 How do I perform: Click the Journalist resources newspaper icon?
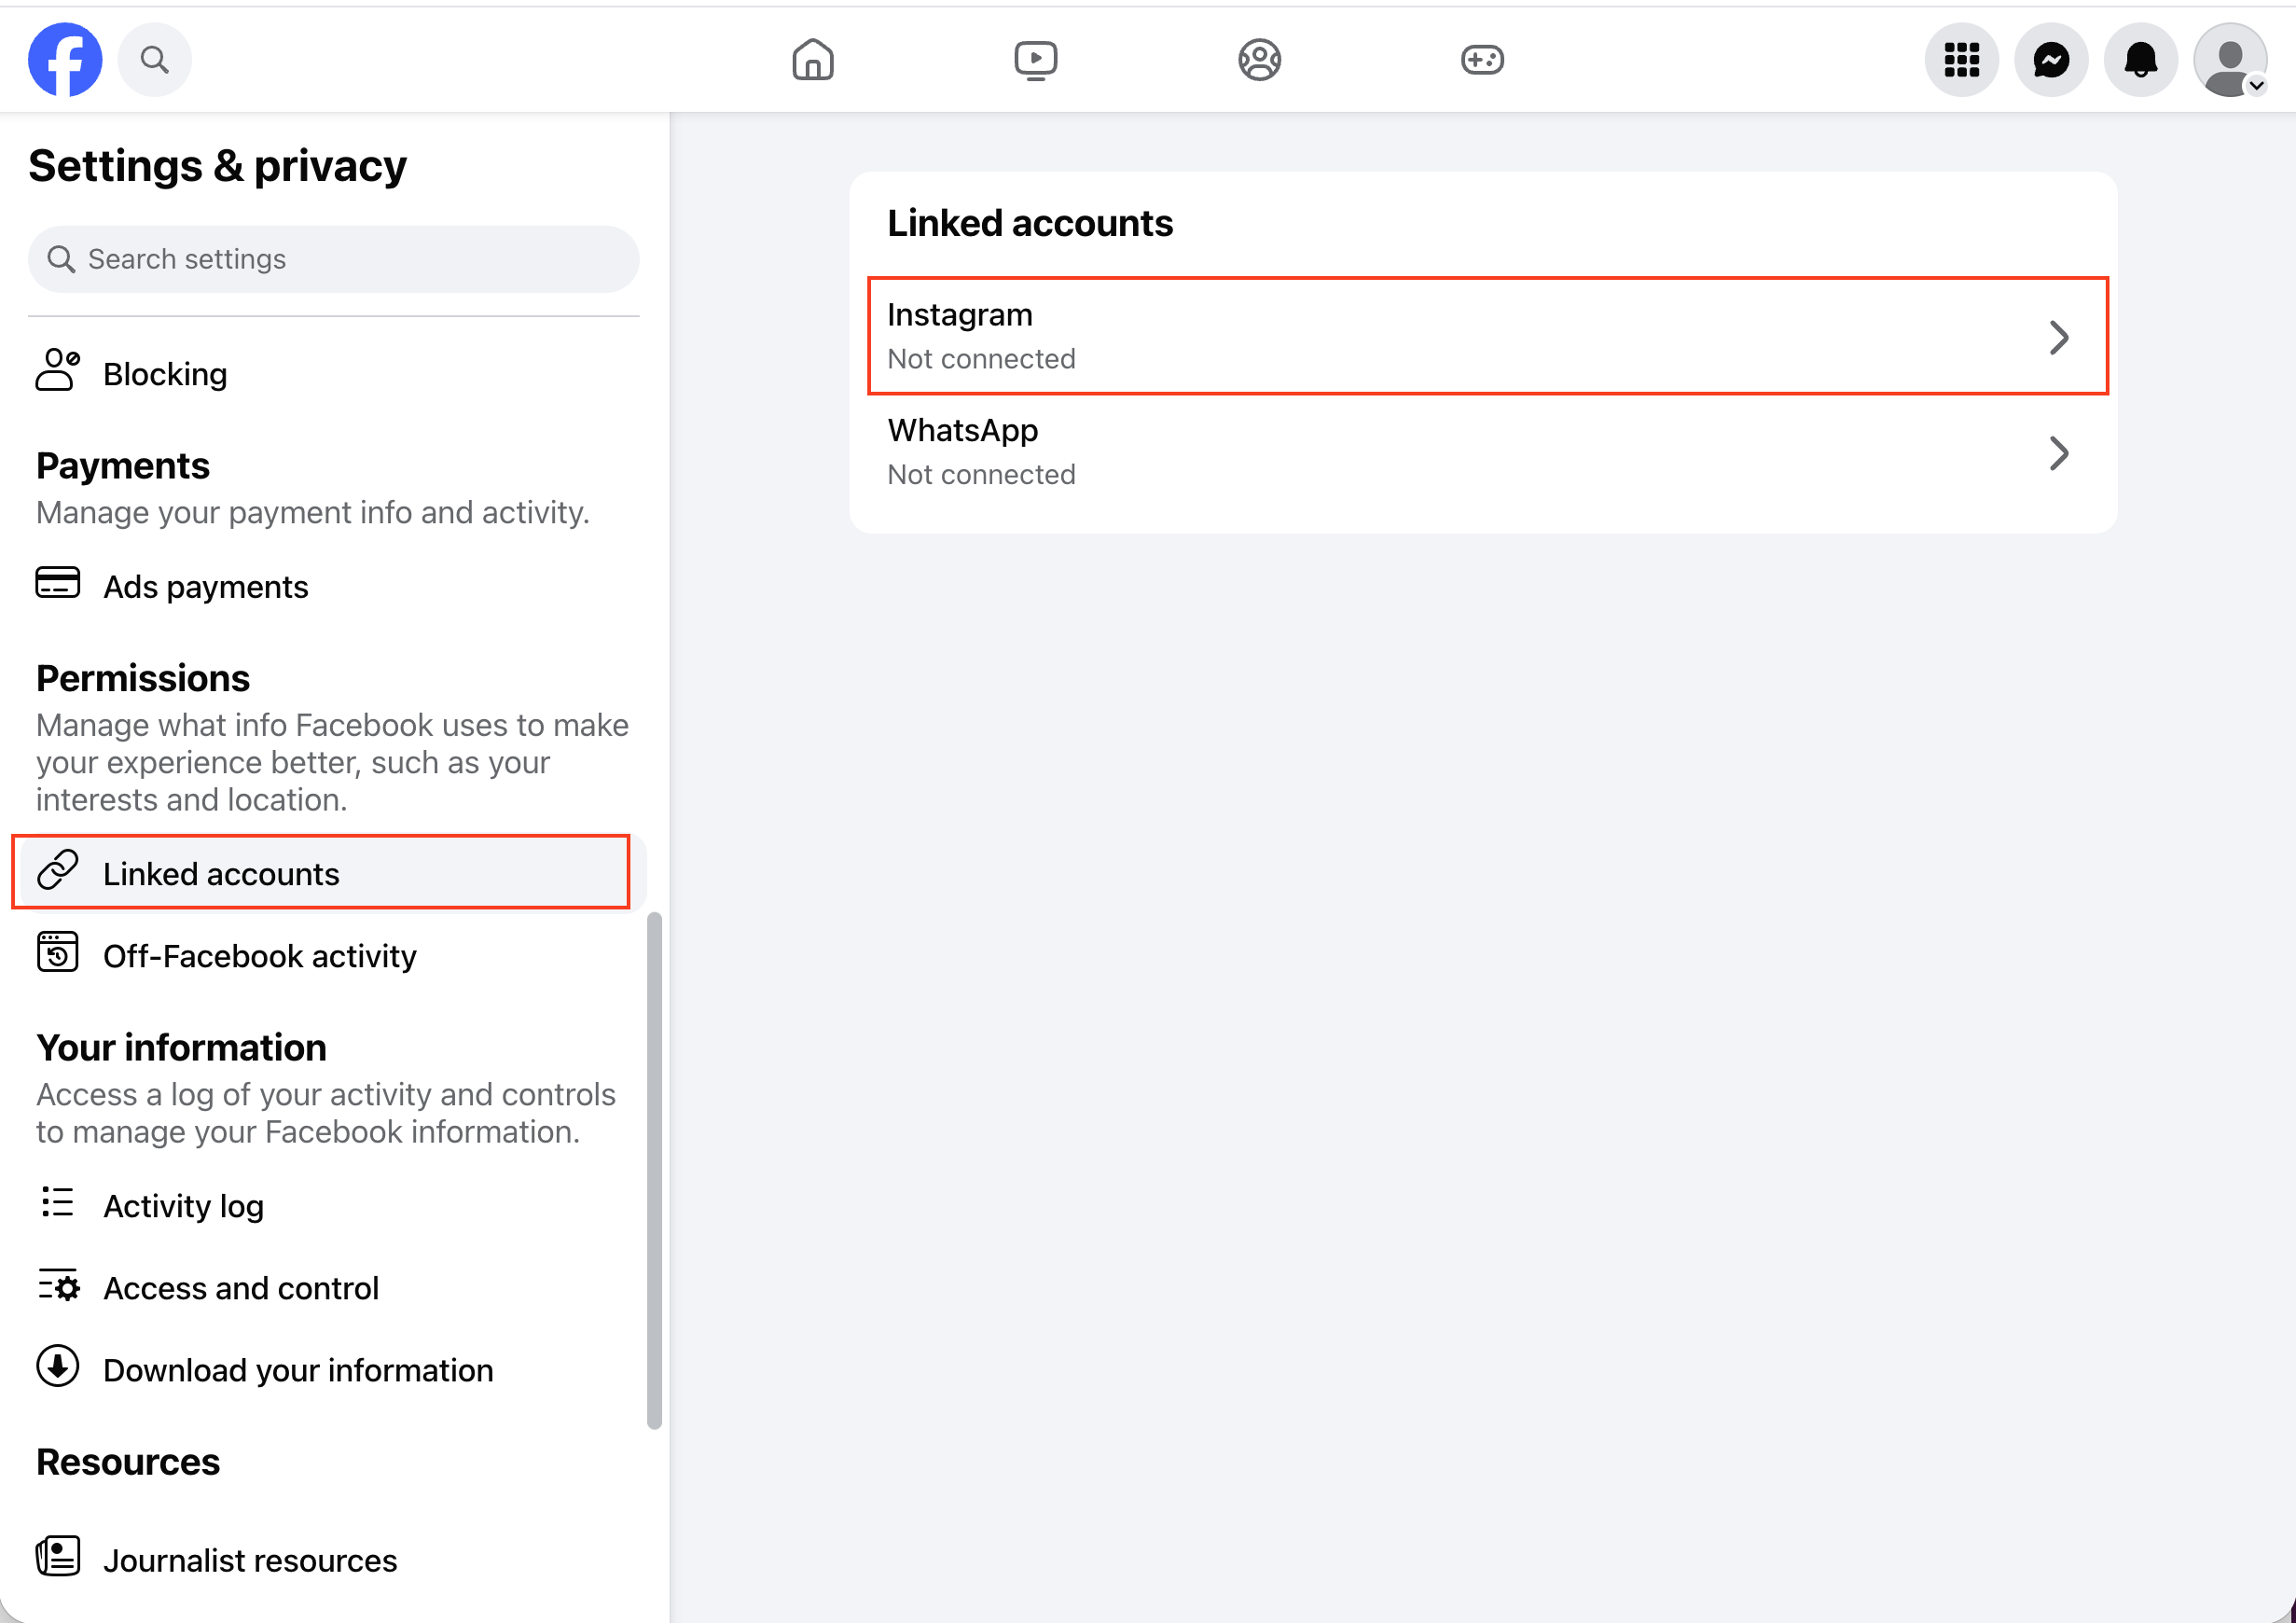tap(58, 1557)
